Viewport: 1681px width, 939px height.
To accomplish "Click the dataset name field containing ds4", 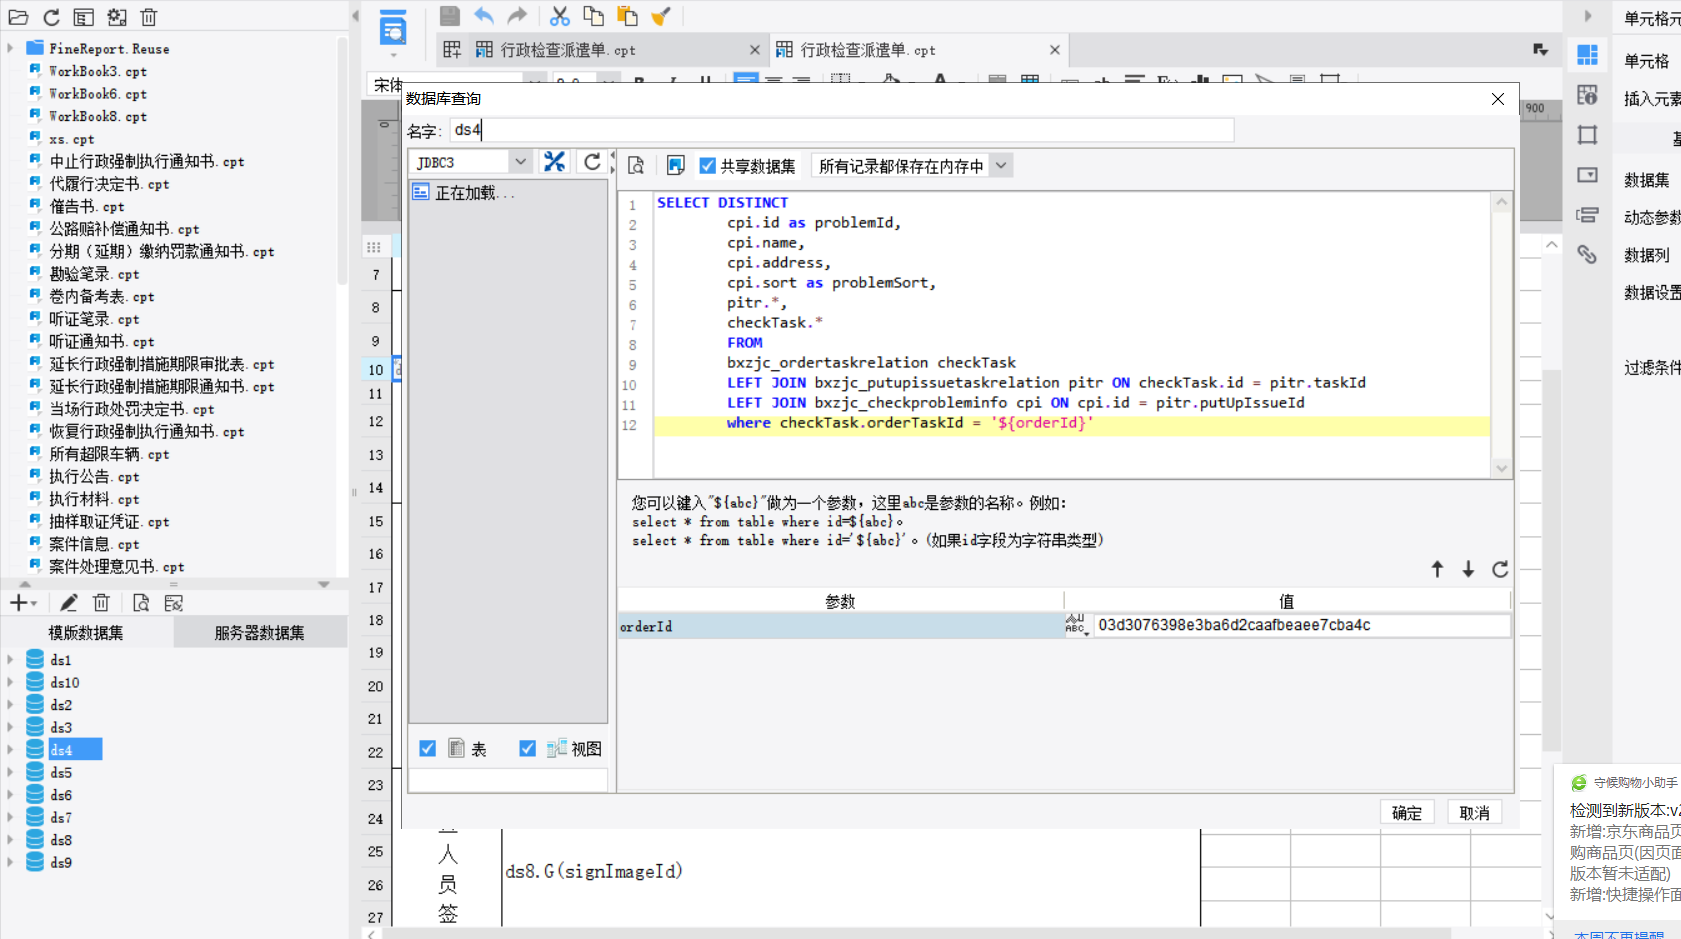I will tap(841, 130).
